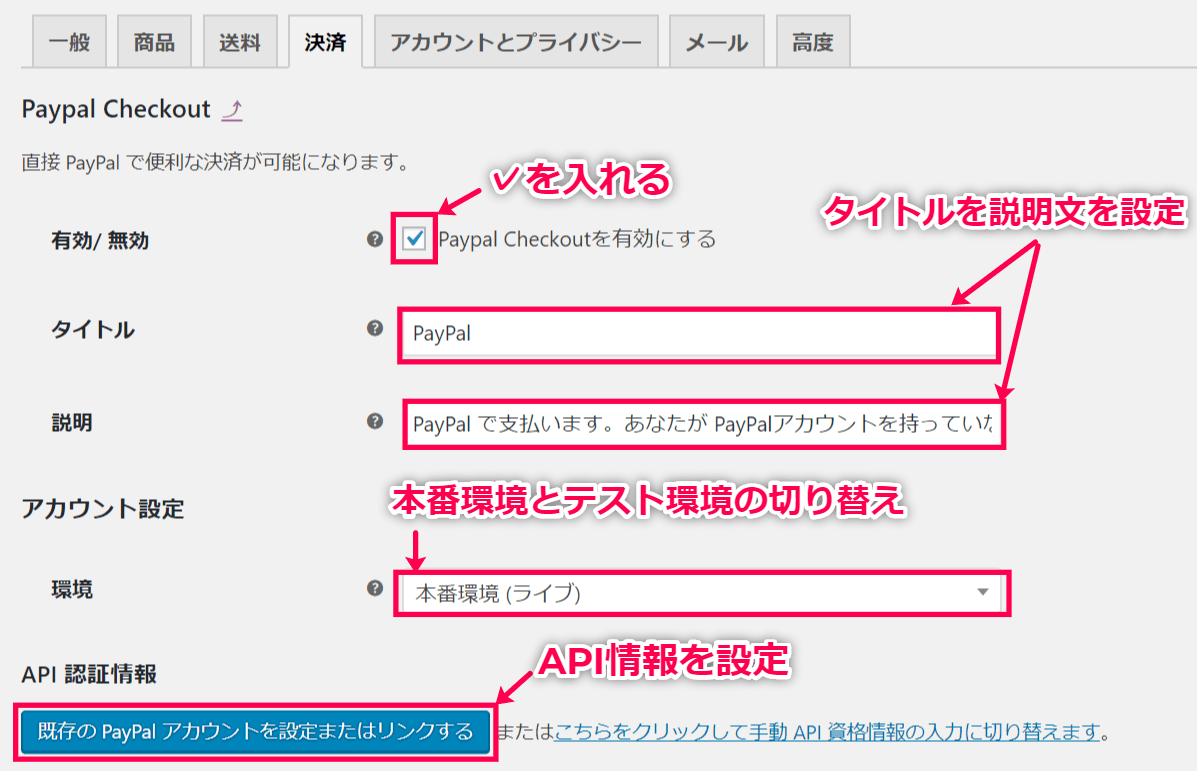Click help icon beside タイトル
Screen dimensions: 1197x771
(x=375, y=328)
